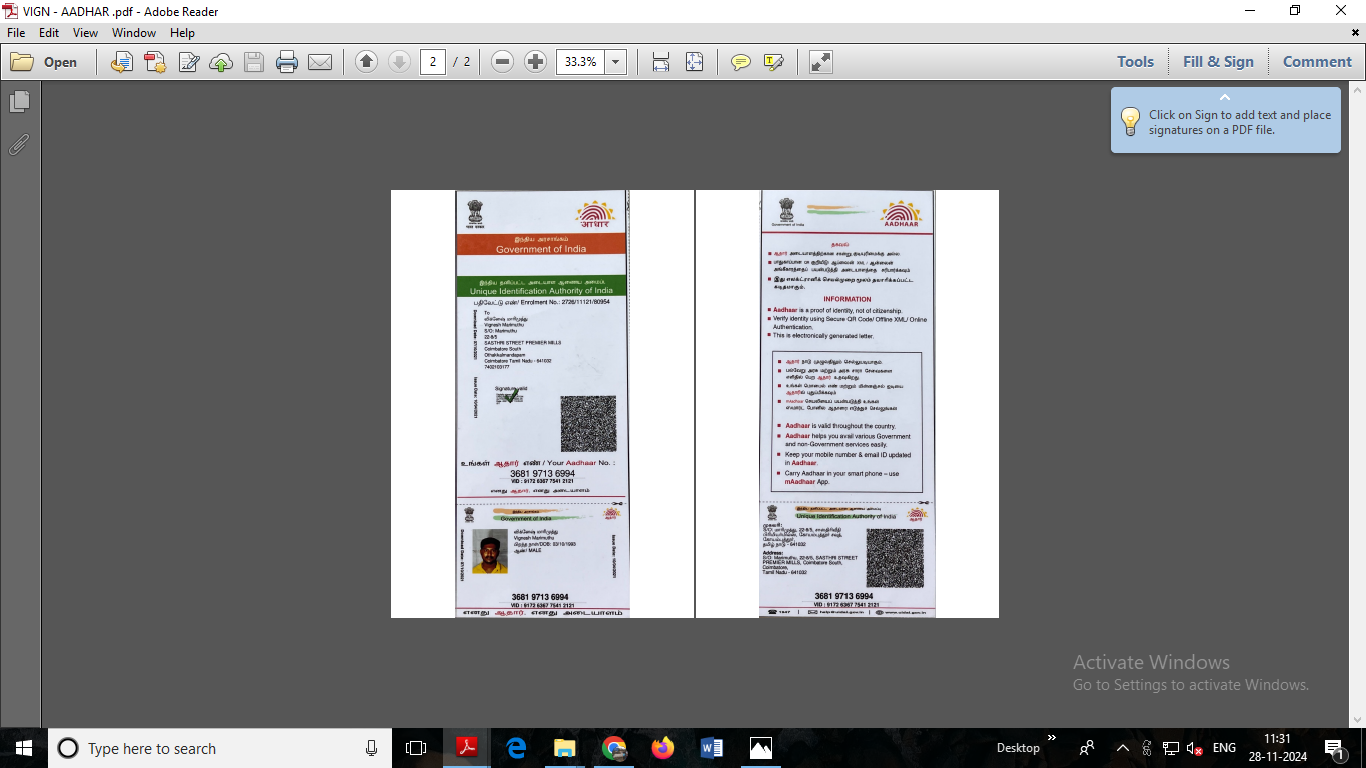Image resolution: width=1366 pixels, height=768 pixels.
Task: Click the Open file button
Action: [x=45, y=62]
